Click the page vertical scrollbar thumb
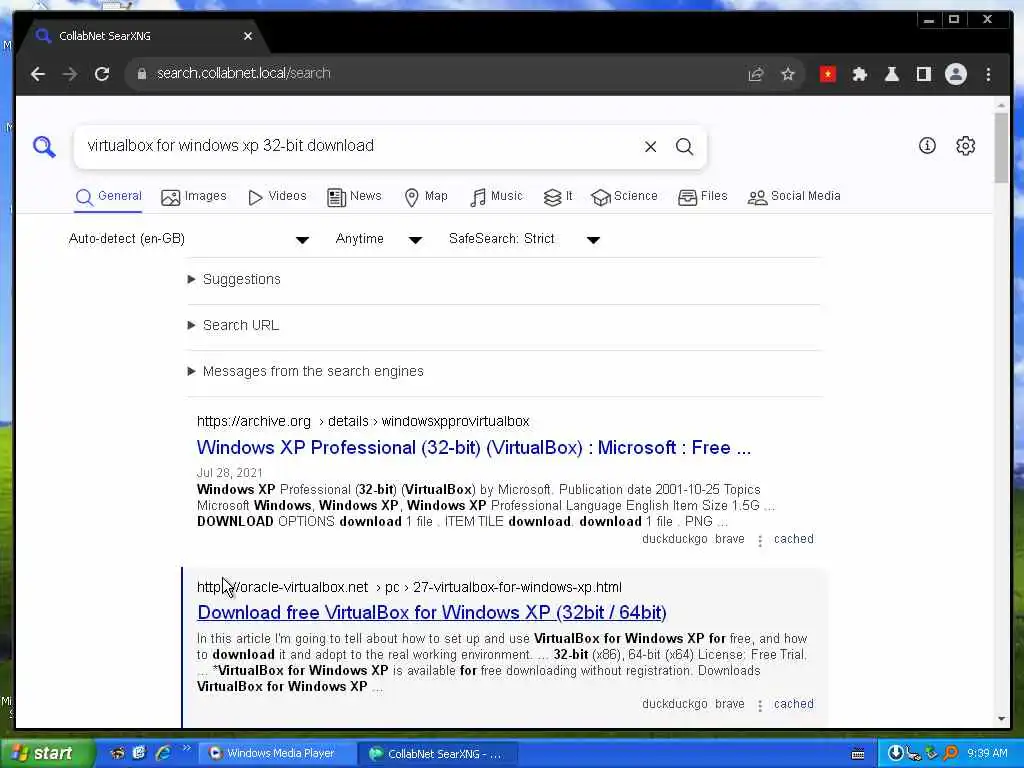The width and height of the screenshot is (1024, 768). 1001,148
